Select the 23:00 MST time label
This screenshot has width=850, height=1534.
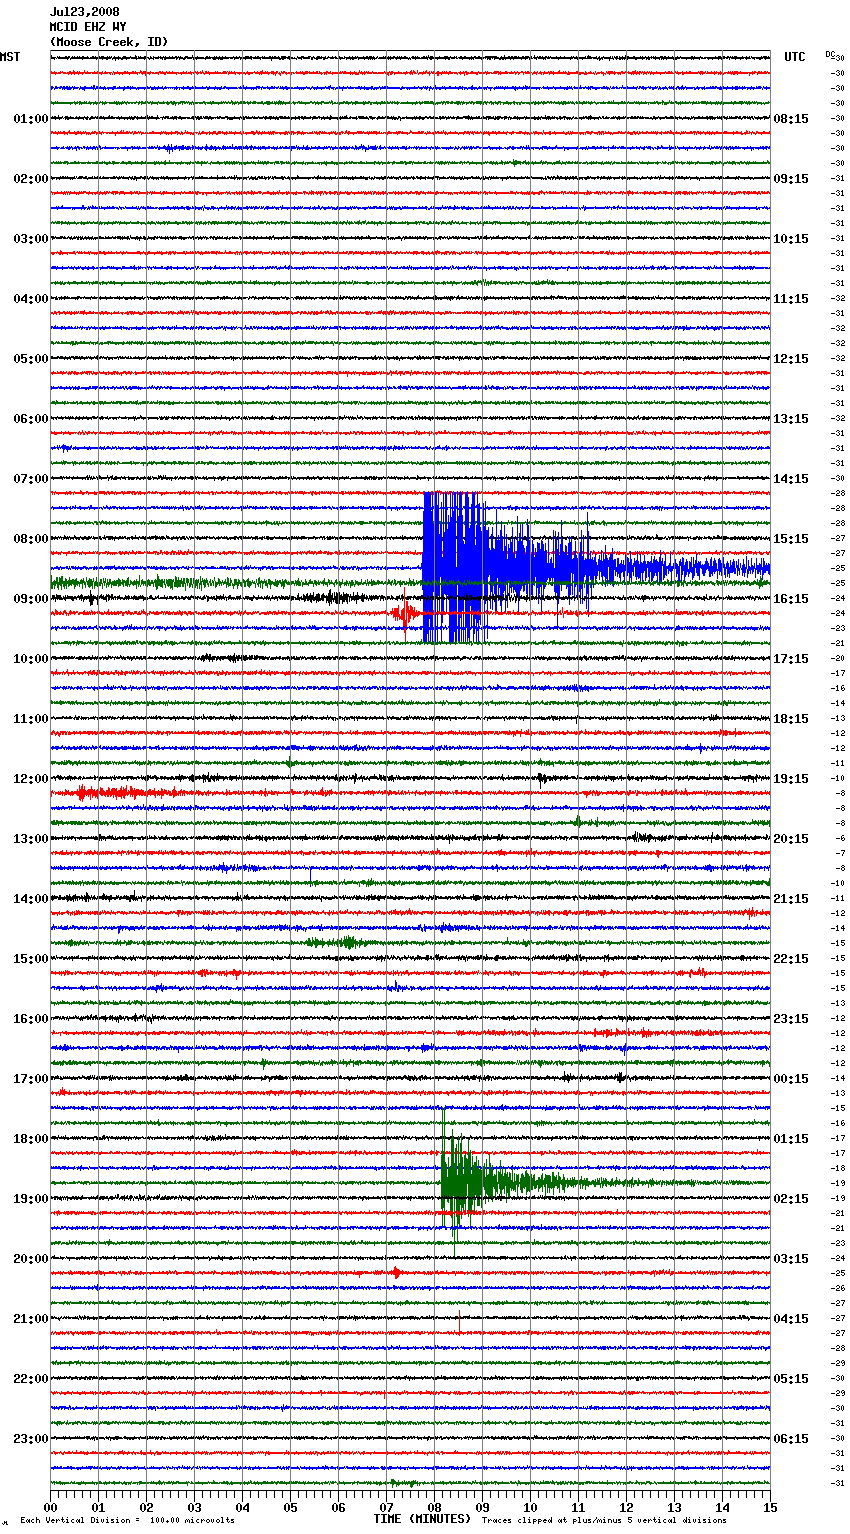[31, 1439]
